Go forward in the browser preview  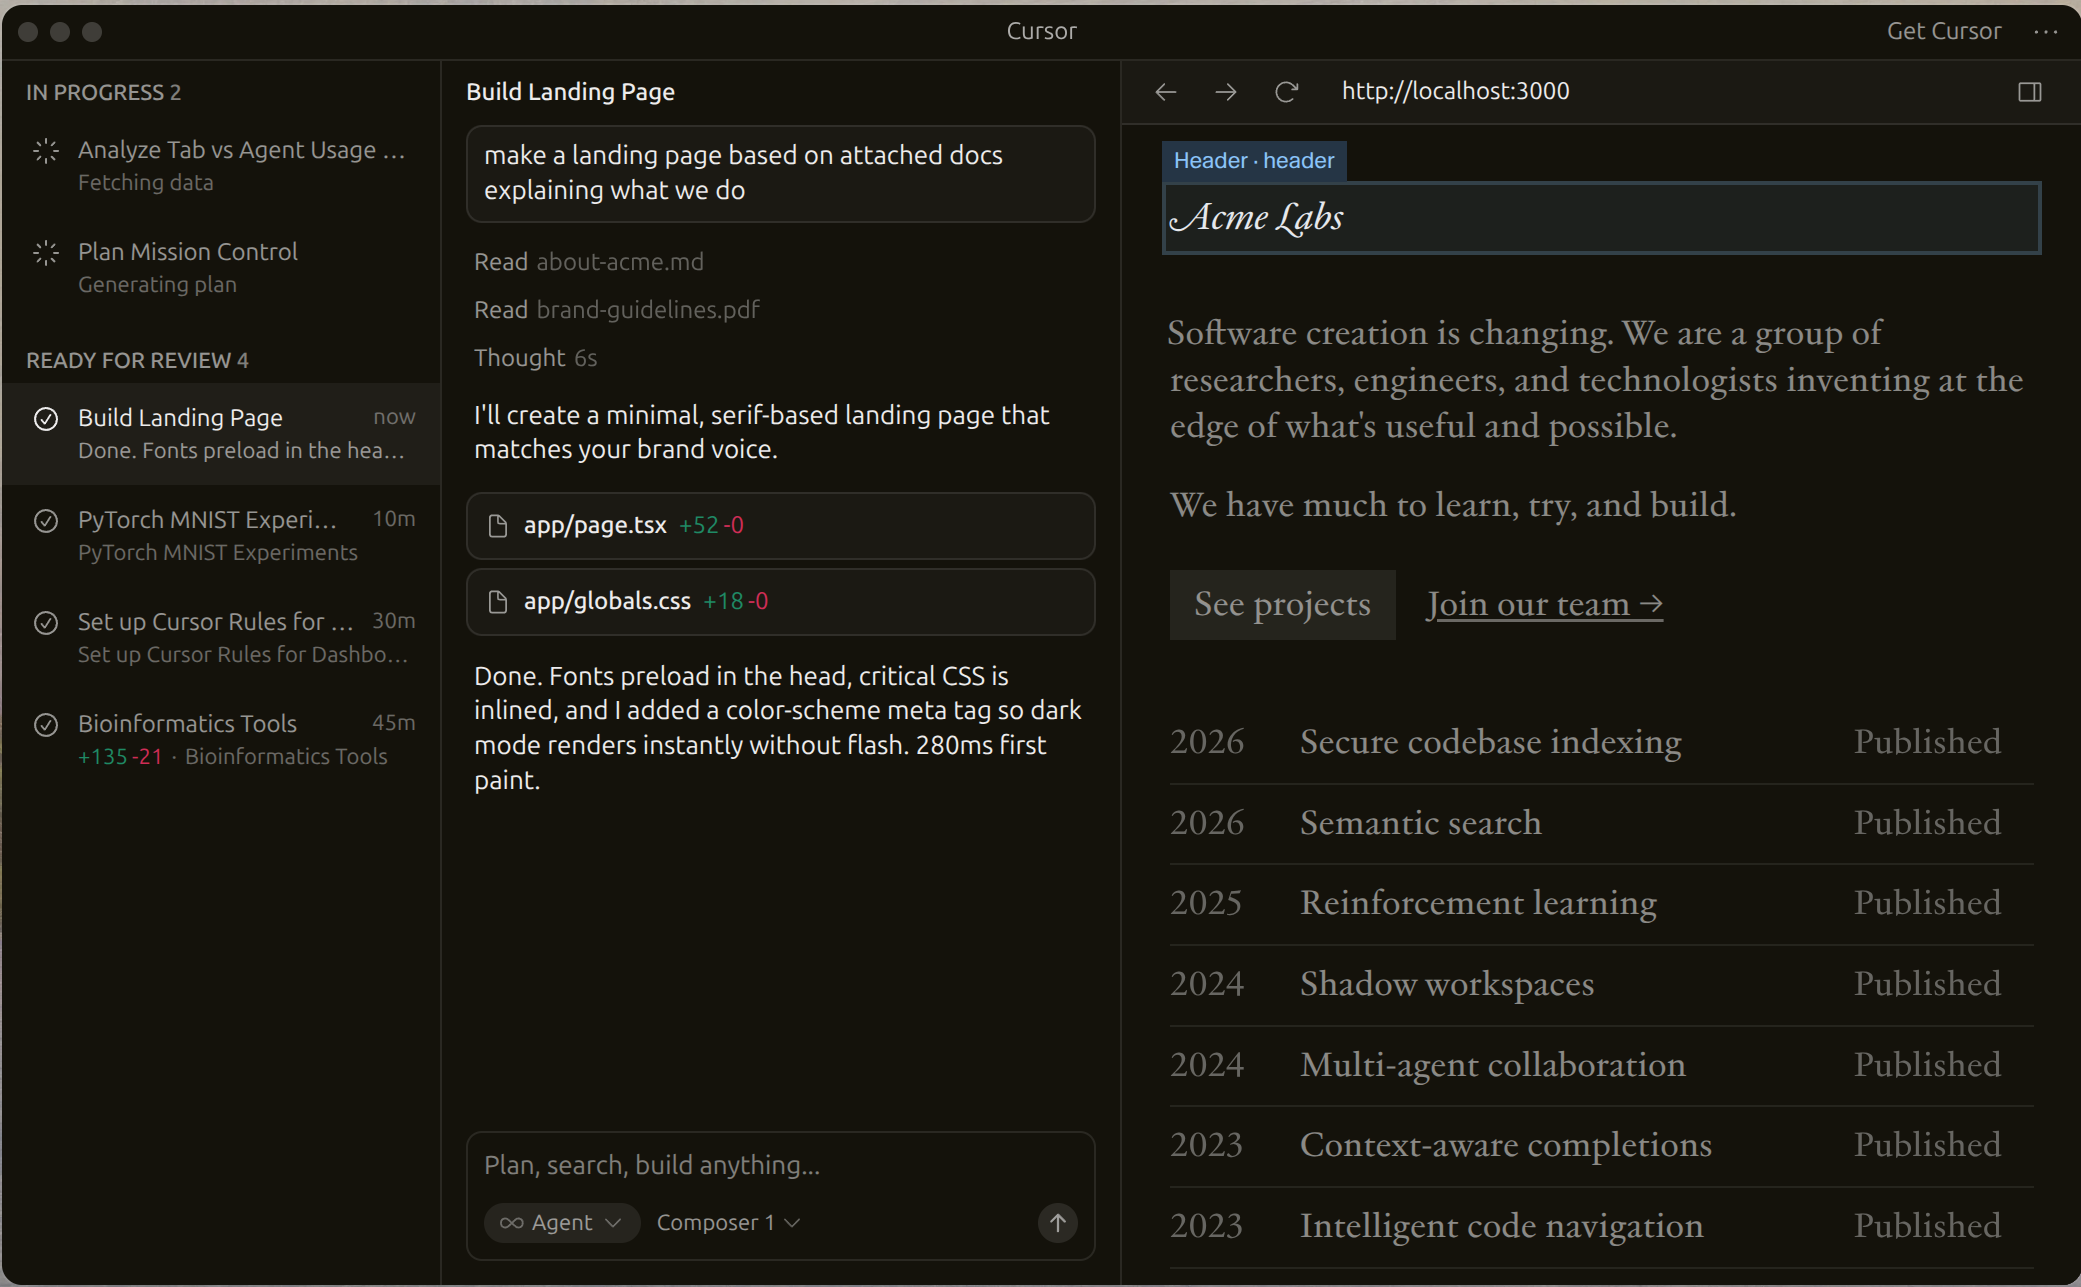click(1225, 92)
